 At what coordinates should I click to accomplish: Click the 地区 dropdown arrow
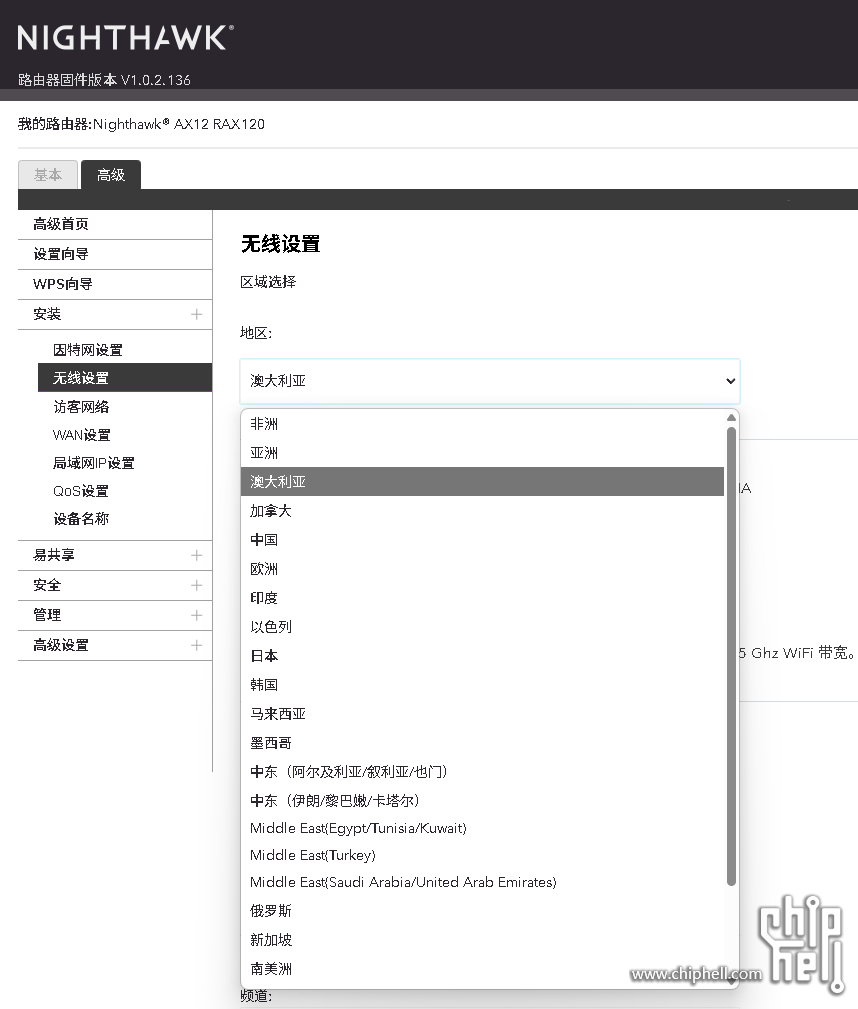(731, 381)
